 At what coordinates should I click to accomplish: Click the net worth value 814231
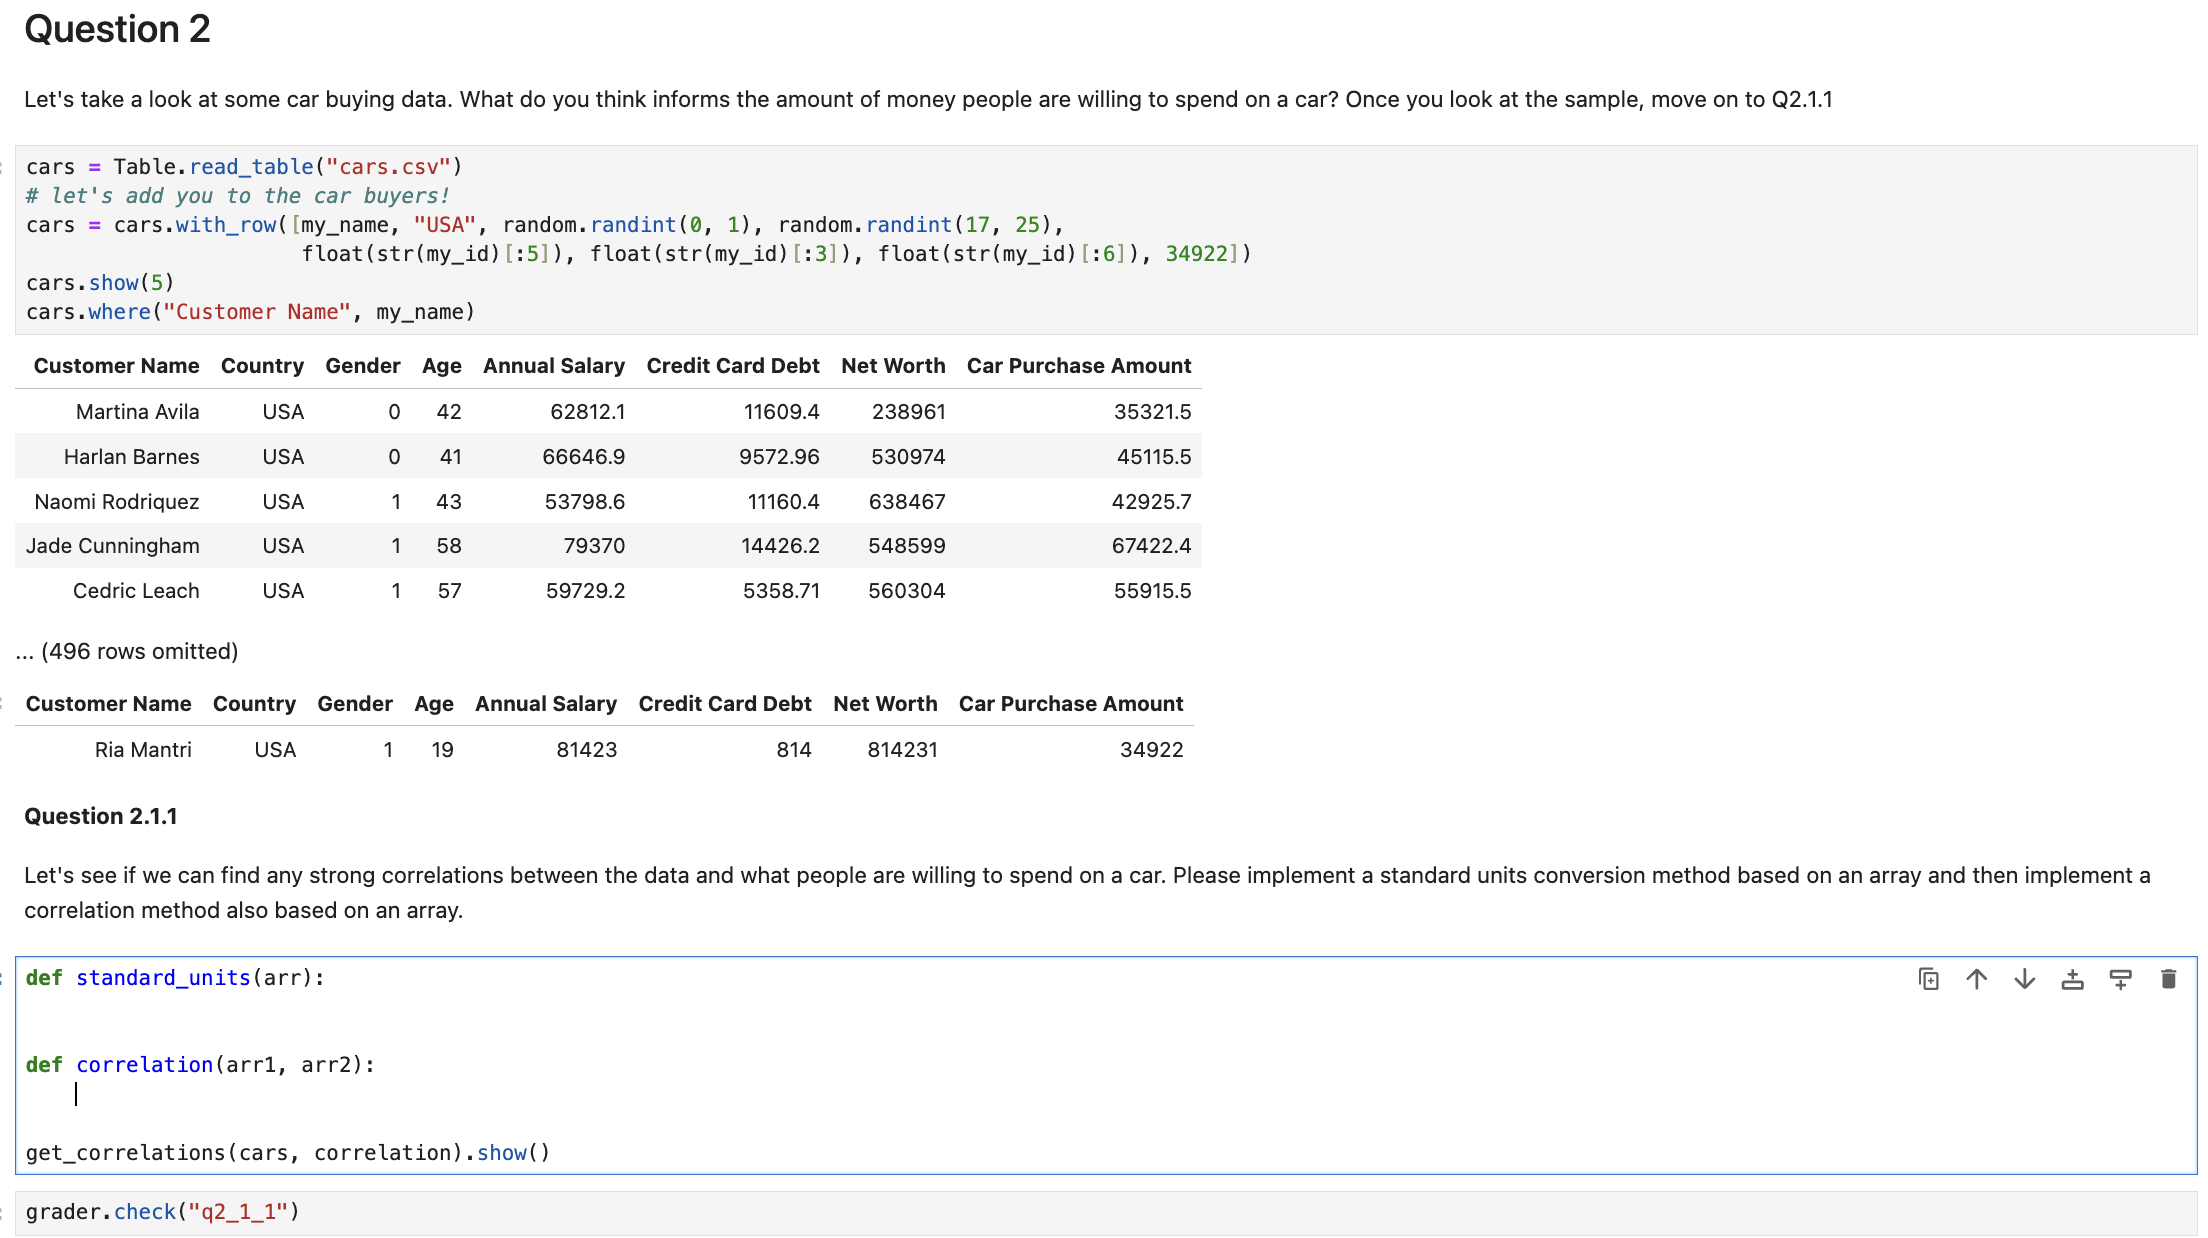click(903, 750)
